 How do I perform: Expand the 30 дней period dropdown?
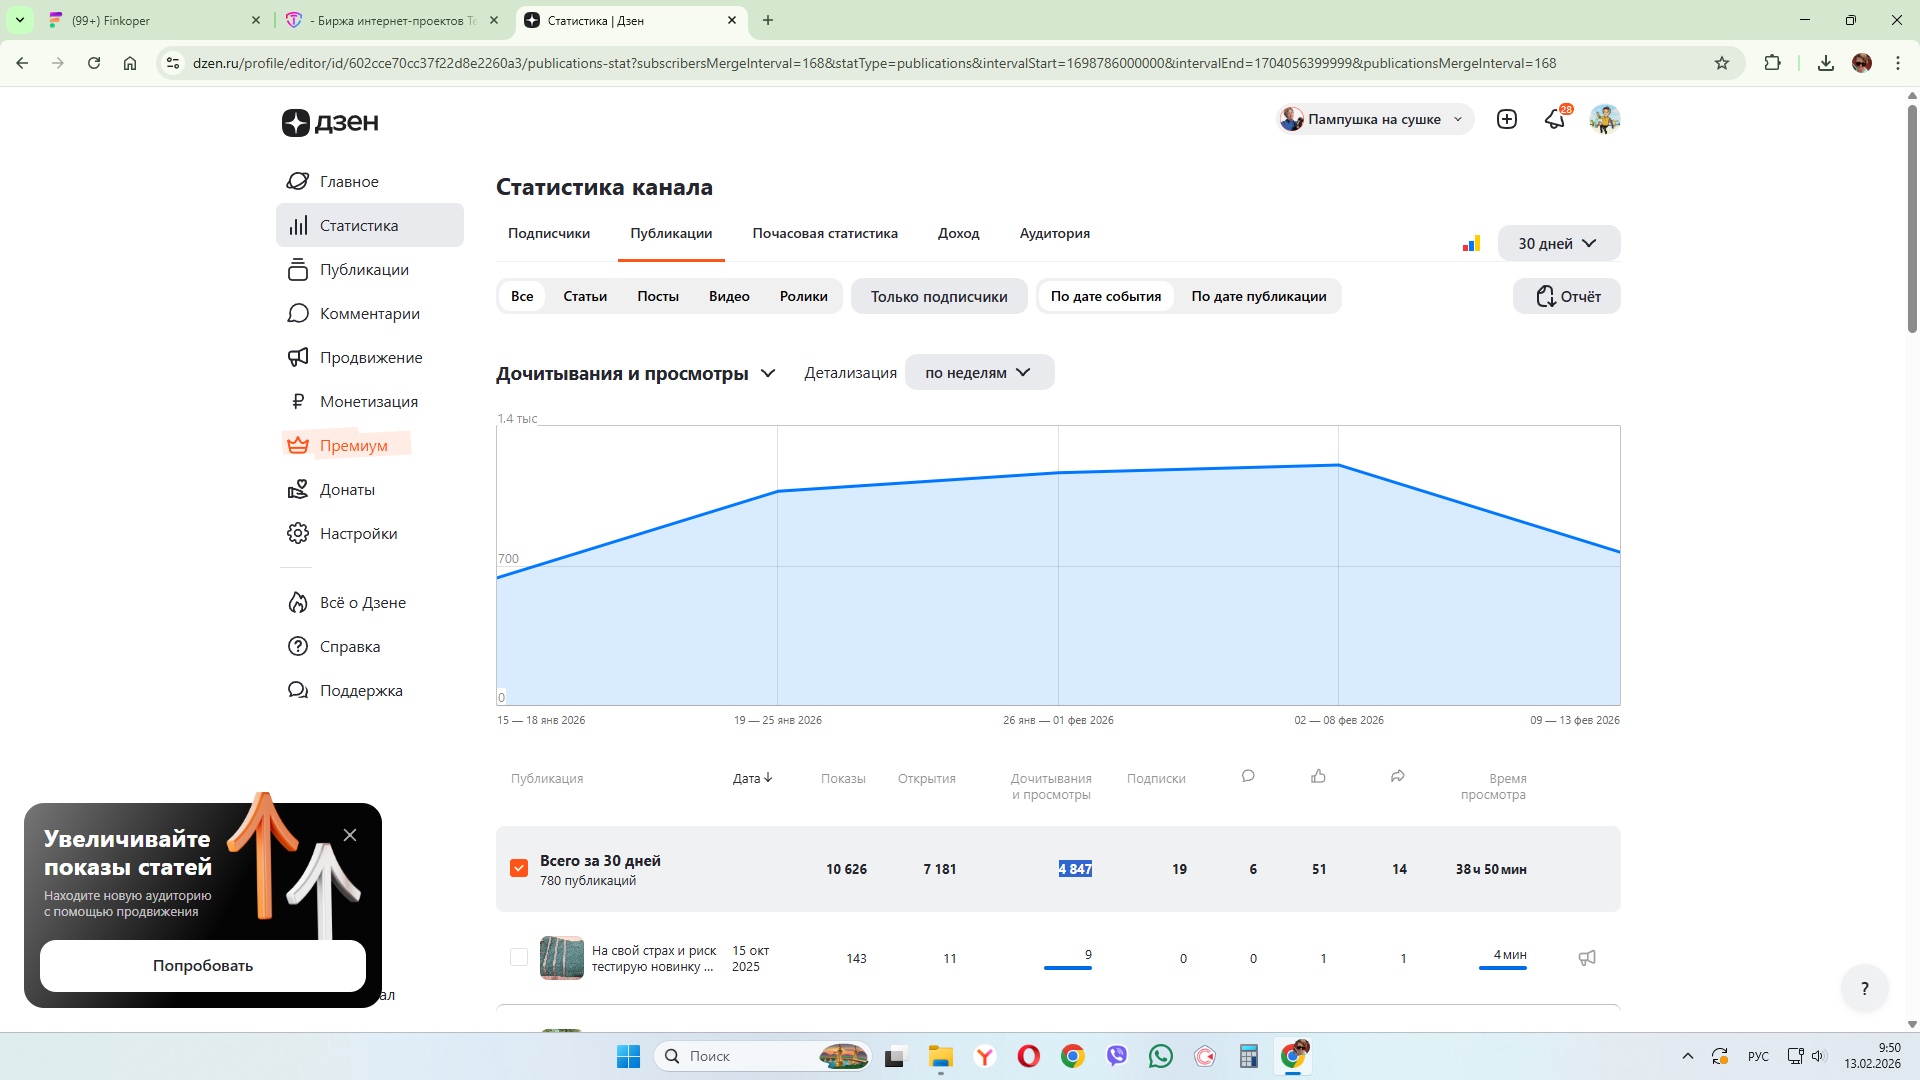pyautogui.click(x=1558, y=244)
